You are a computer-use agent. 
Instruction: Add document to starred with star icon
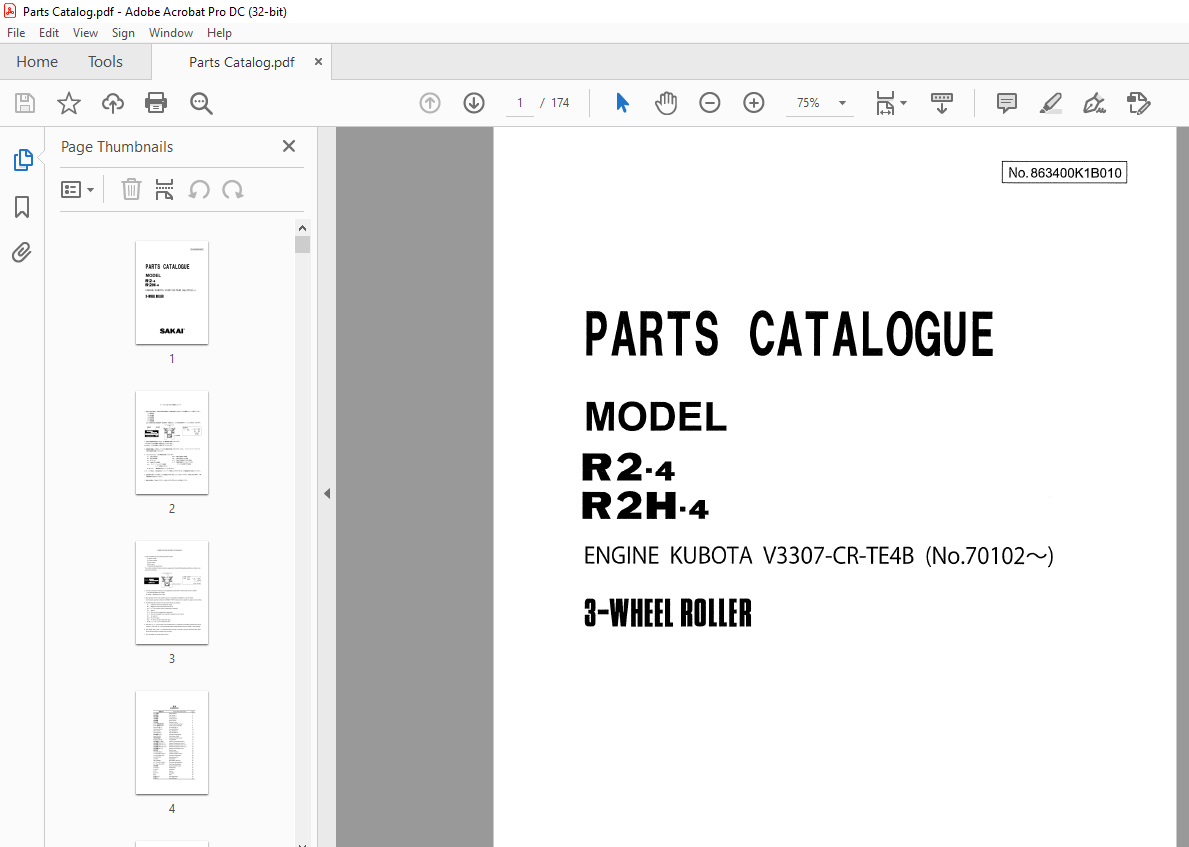(69, 103)
